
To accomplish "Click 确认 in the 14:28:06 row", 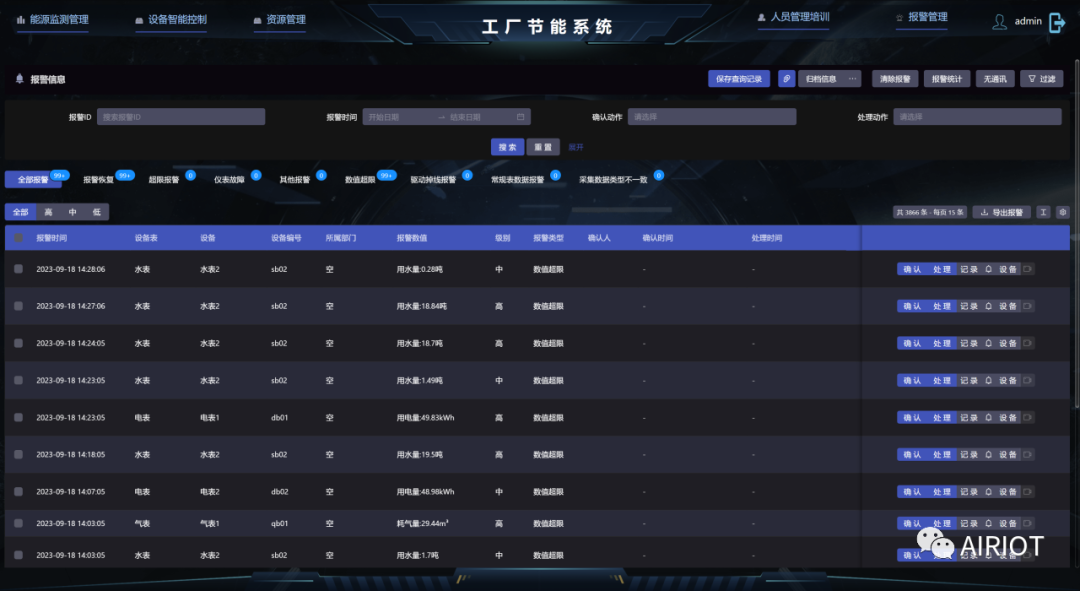I will [912, 269].
